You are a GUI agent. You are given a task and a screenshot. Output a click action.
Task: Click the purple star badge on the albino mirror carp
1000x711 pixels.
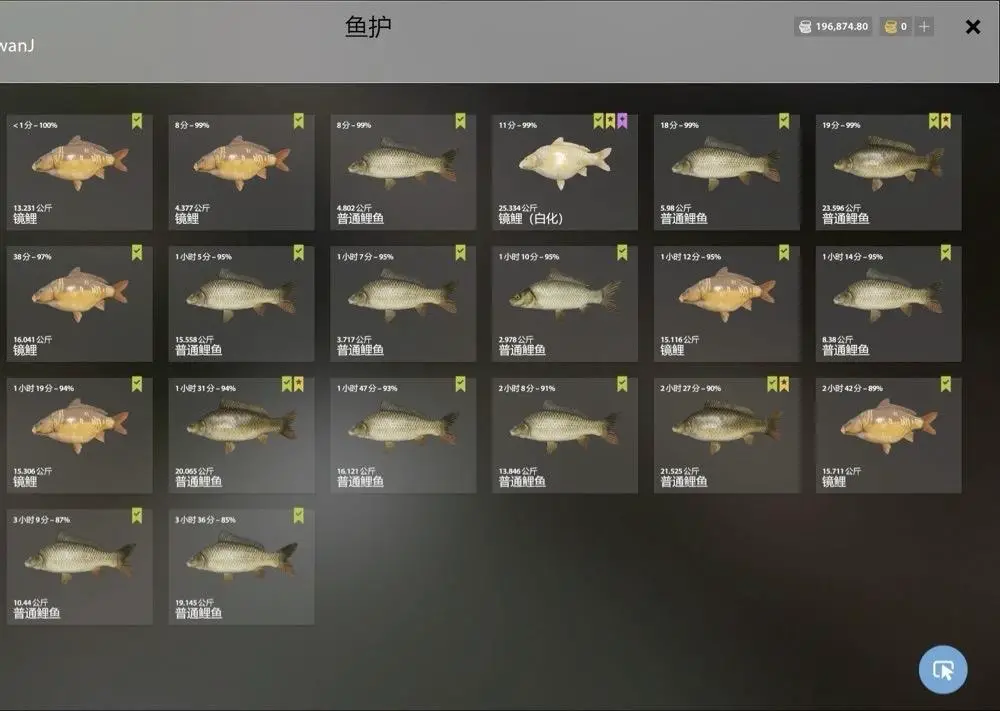click(x=622, y=121)
